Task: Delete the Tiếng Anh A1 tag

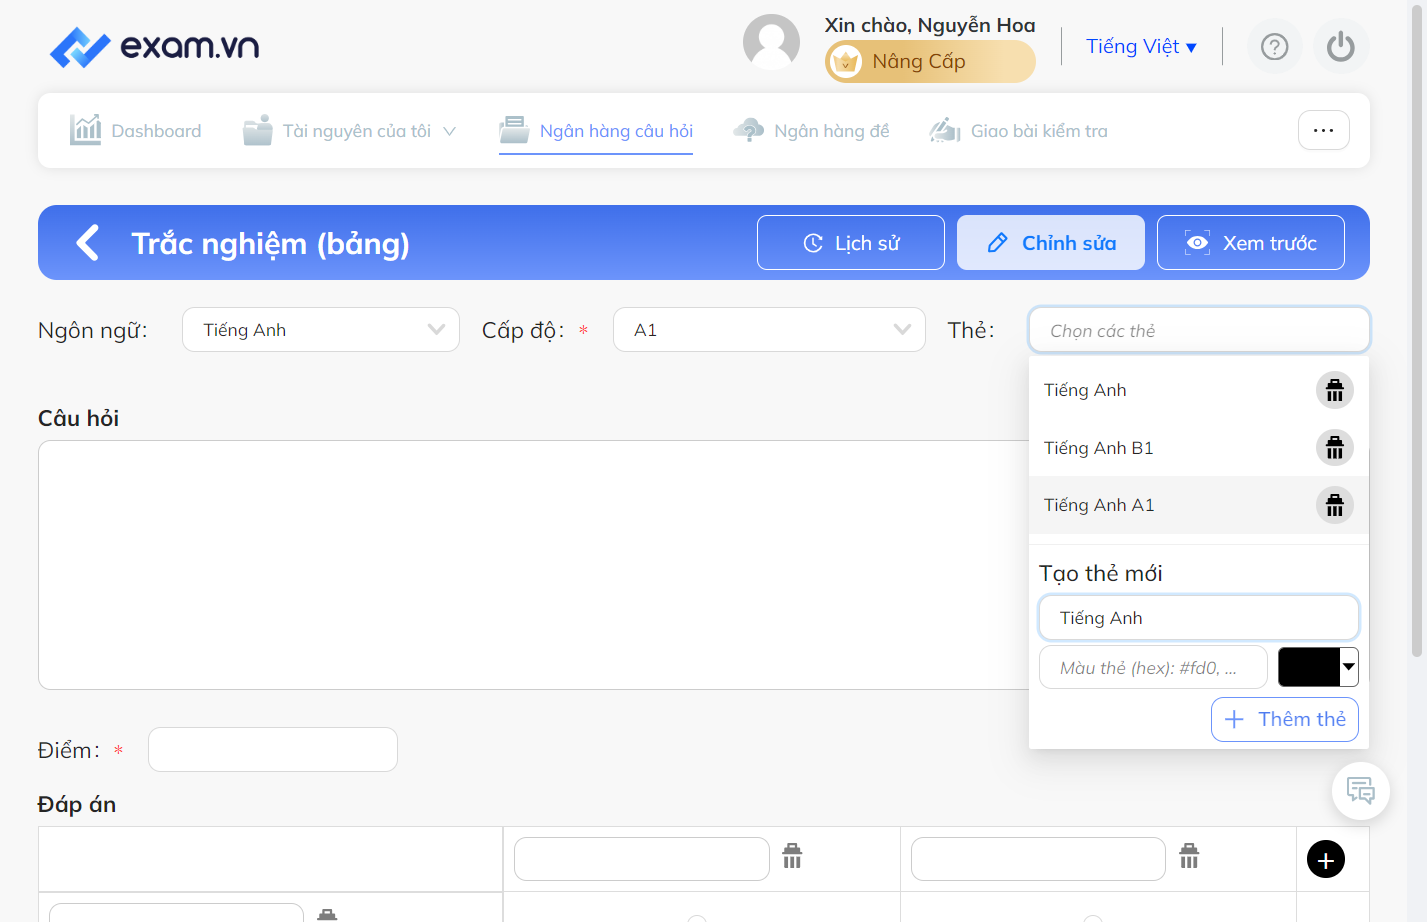Action: [x=1334, y=505]
